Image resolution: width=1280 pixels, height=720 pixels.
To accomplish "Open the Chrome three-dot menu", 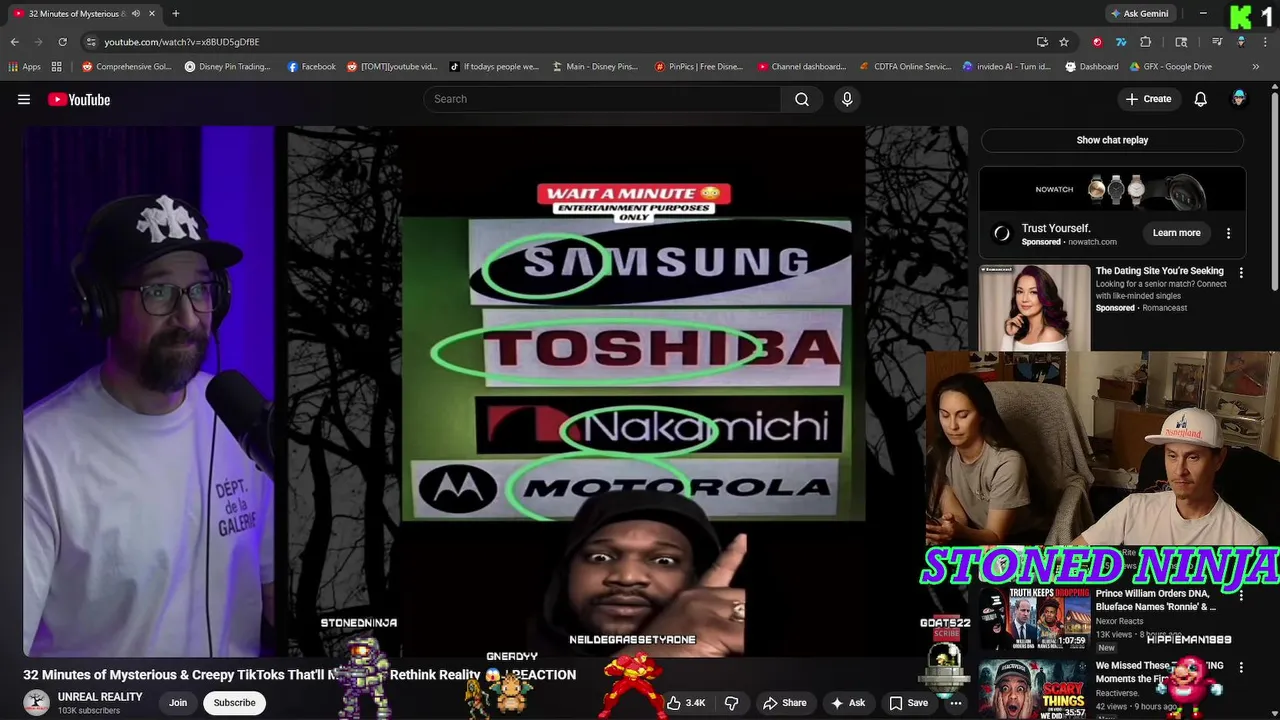I will [1264, 42].
